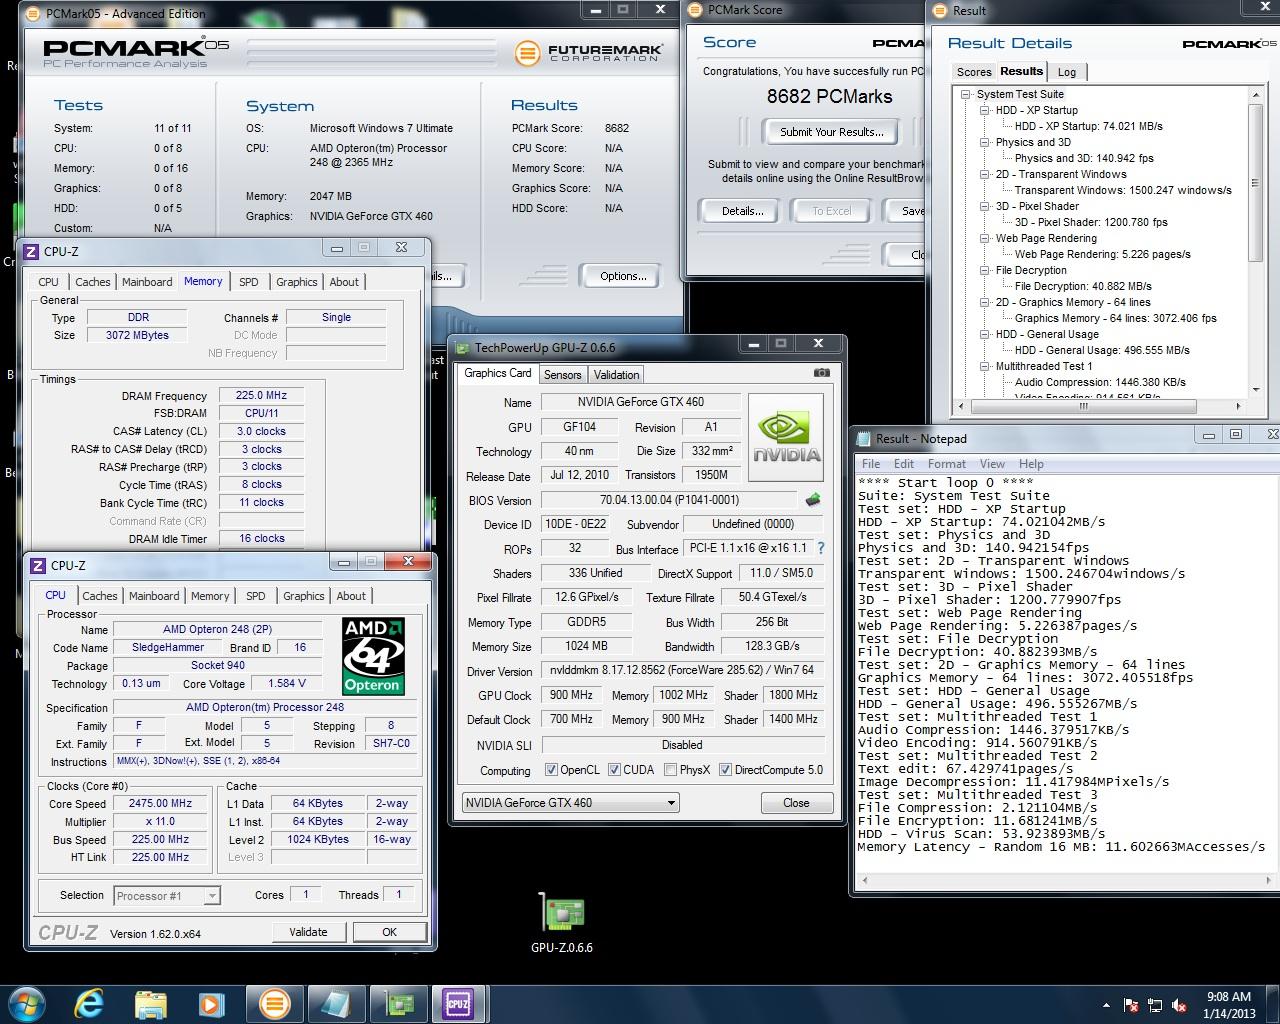Screen dimensions: 1280x1024
Task: Open the GPU-Z.0.6.6 desktop icon
Action: coord(562,922)
